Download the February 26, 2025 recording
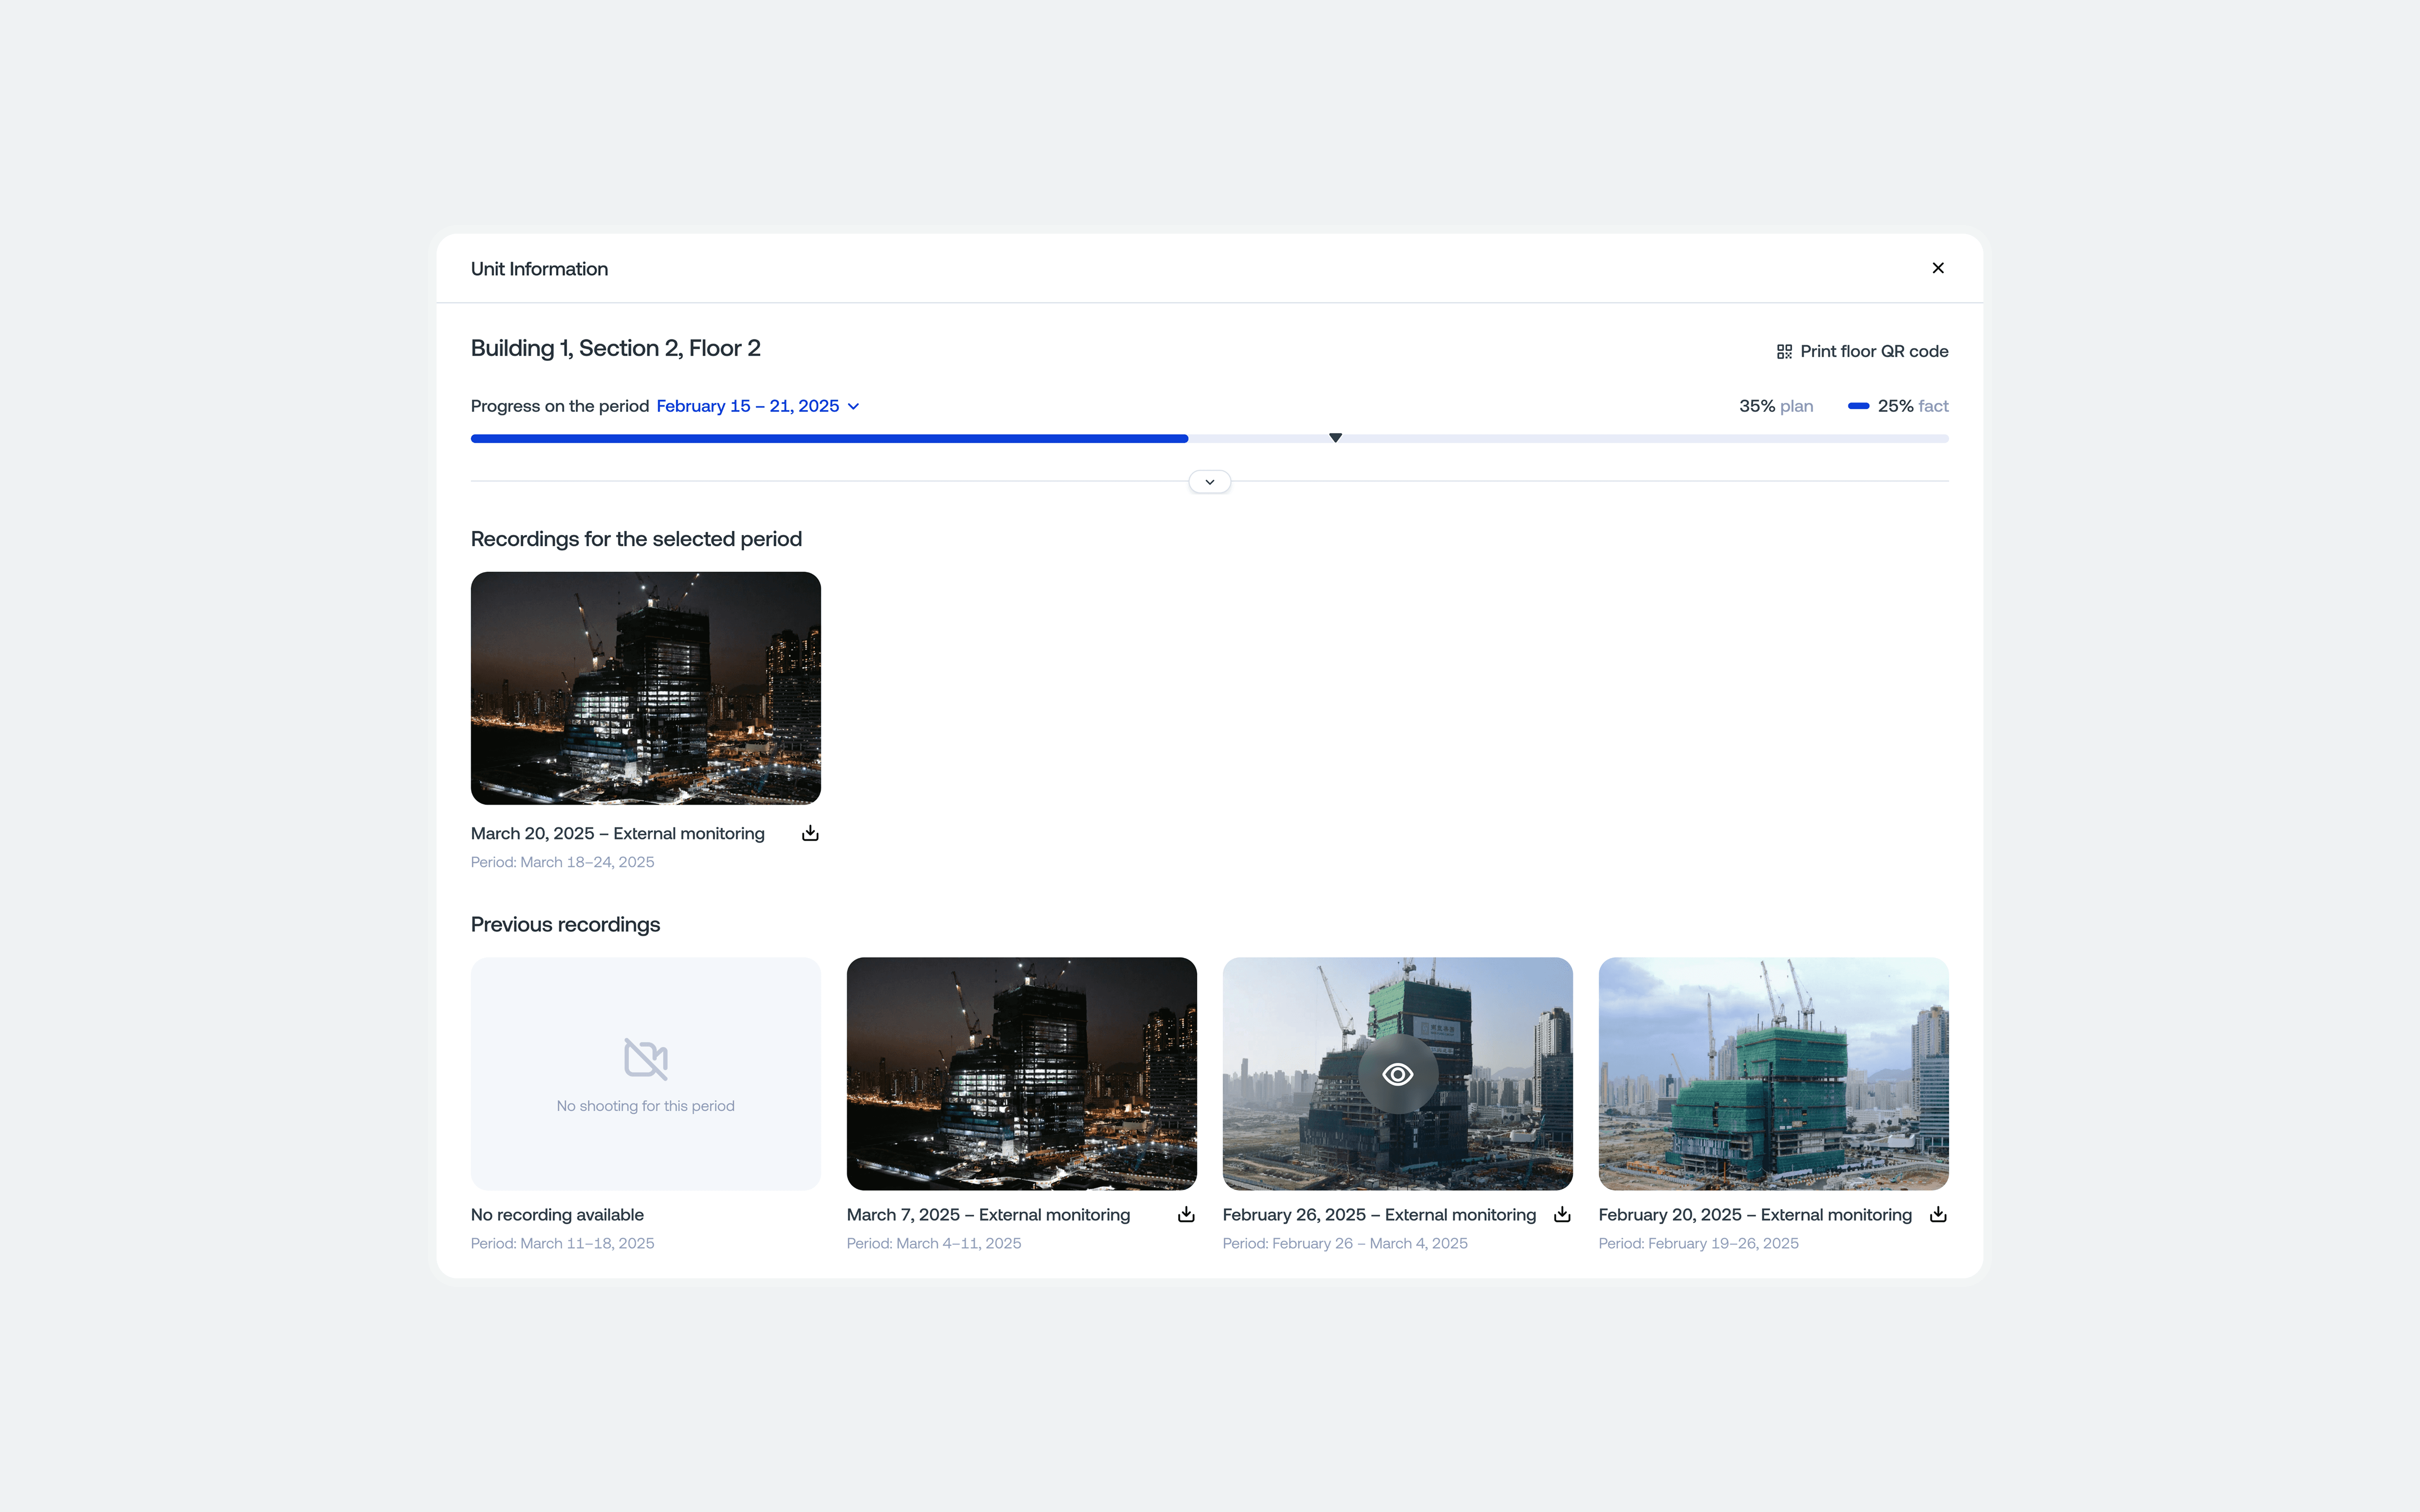Image resolution: width=2420 pixels, height=1512 pixels. tap(1562, 1214)
